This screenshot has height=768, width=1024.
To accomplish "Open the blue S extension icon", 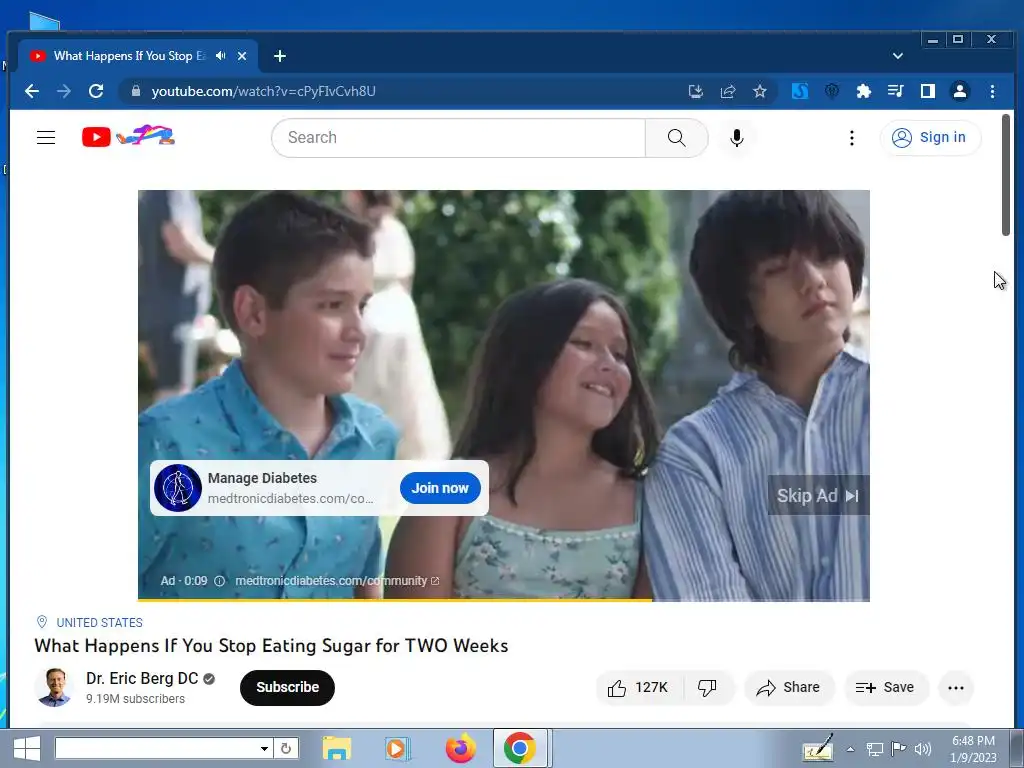I will [800, 91].
